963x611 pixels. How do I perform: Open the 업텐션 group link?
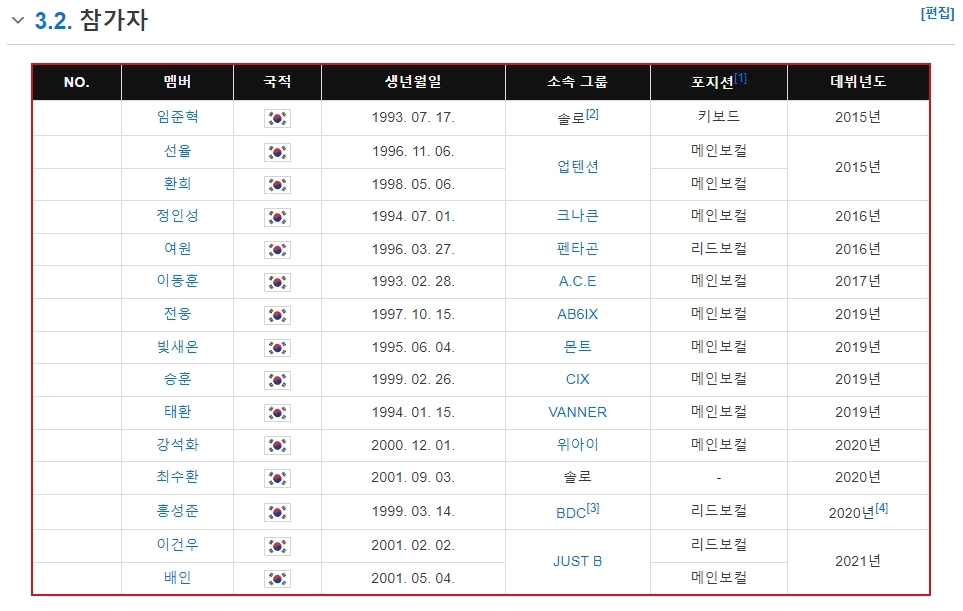[x=577, y=167]
